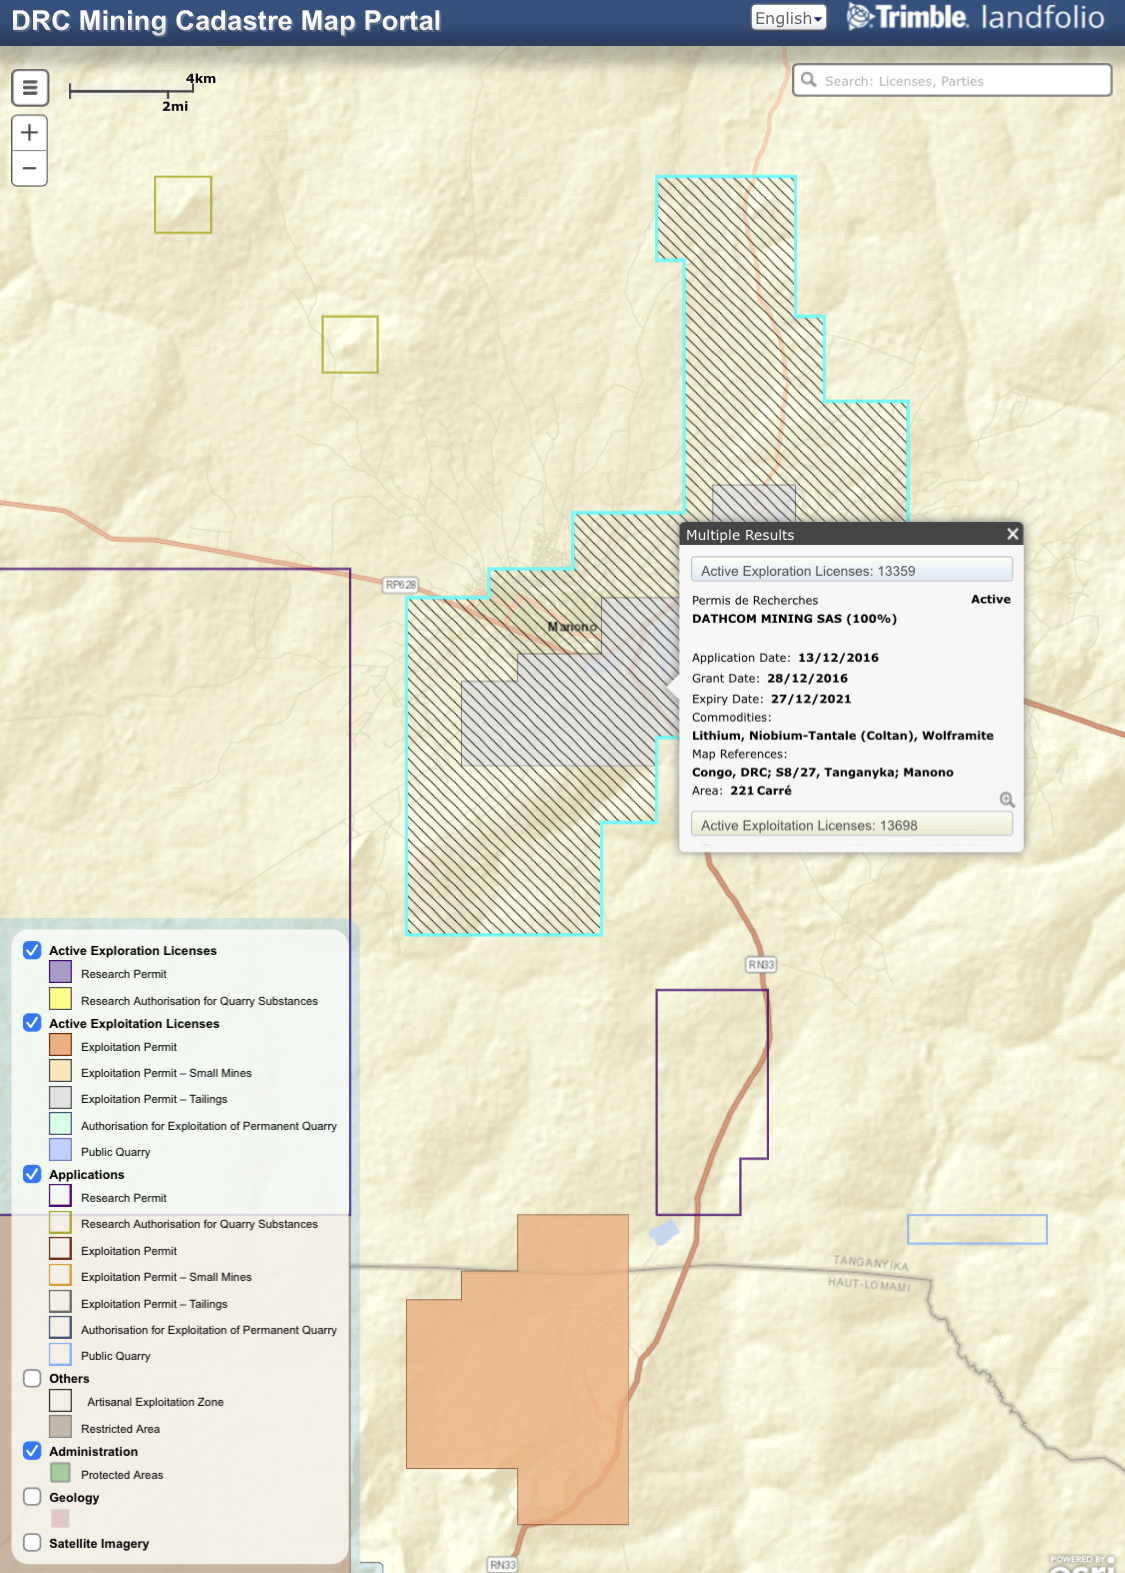The height and width of the screenshot is (1573, 1125).
Task: Zoom in the map with plus button
Action: tap(30, 132)
